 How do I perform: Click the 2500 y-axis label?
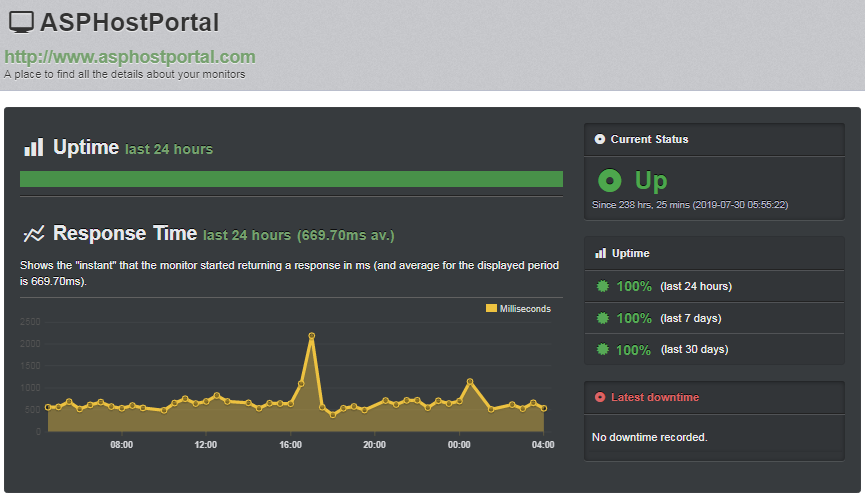point(30,322)
